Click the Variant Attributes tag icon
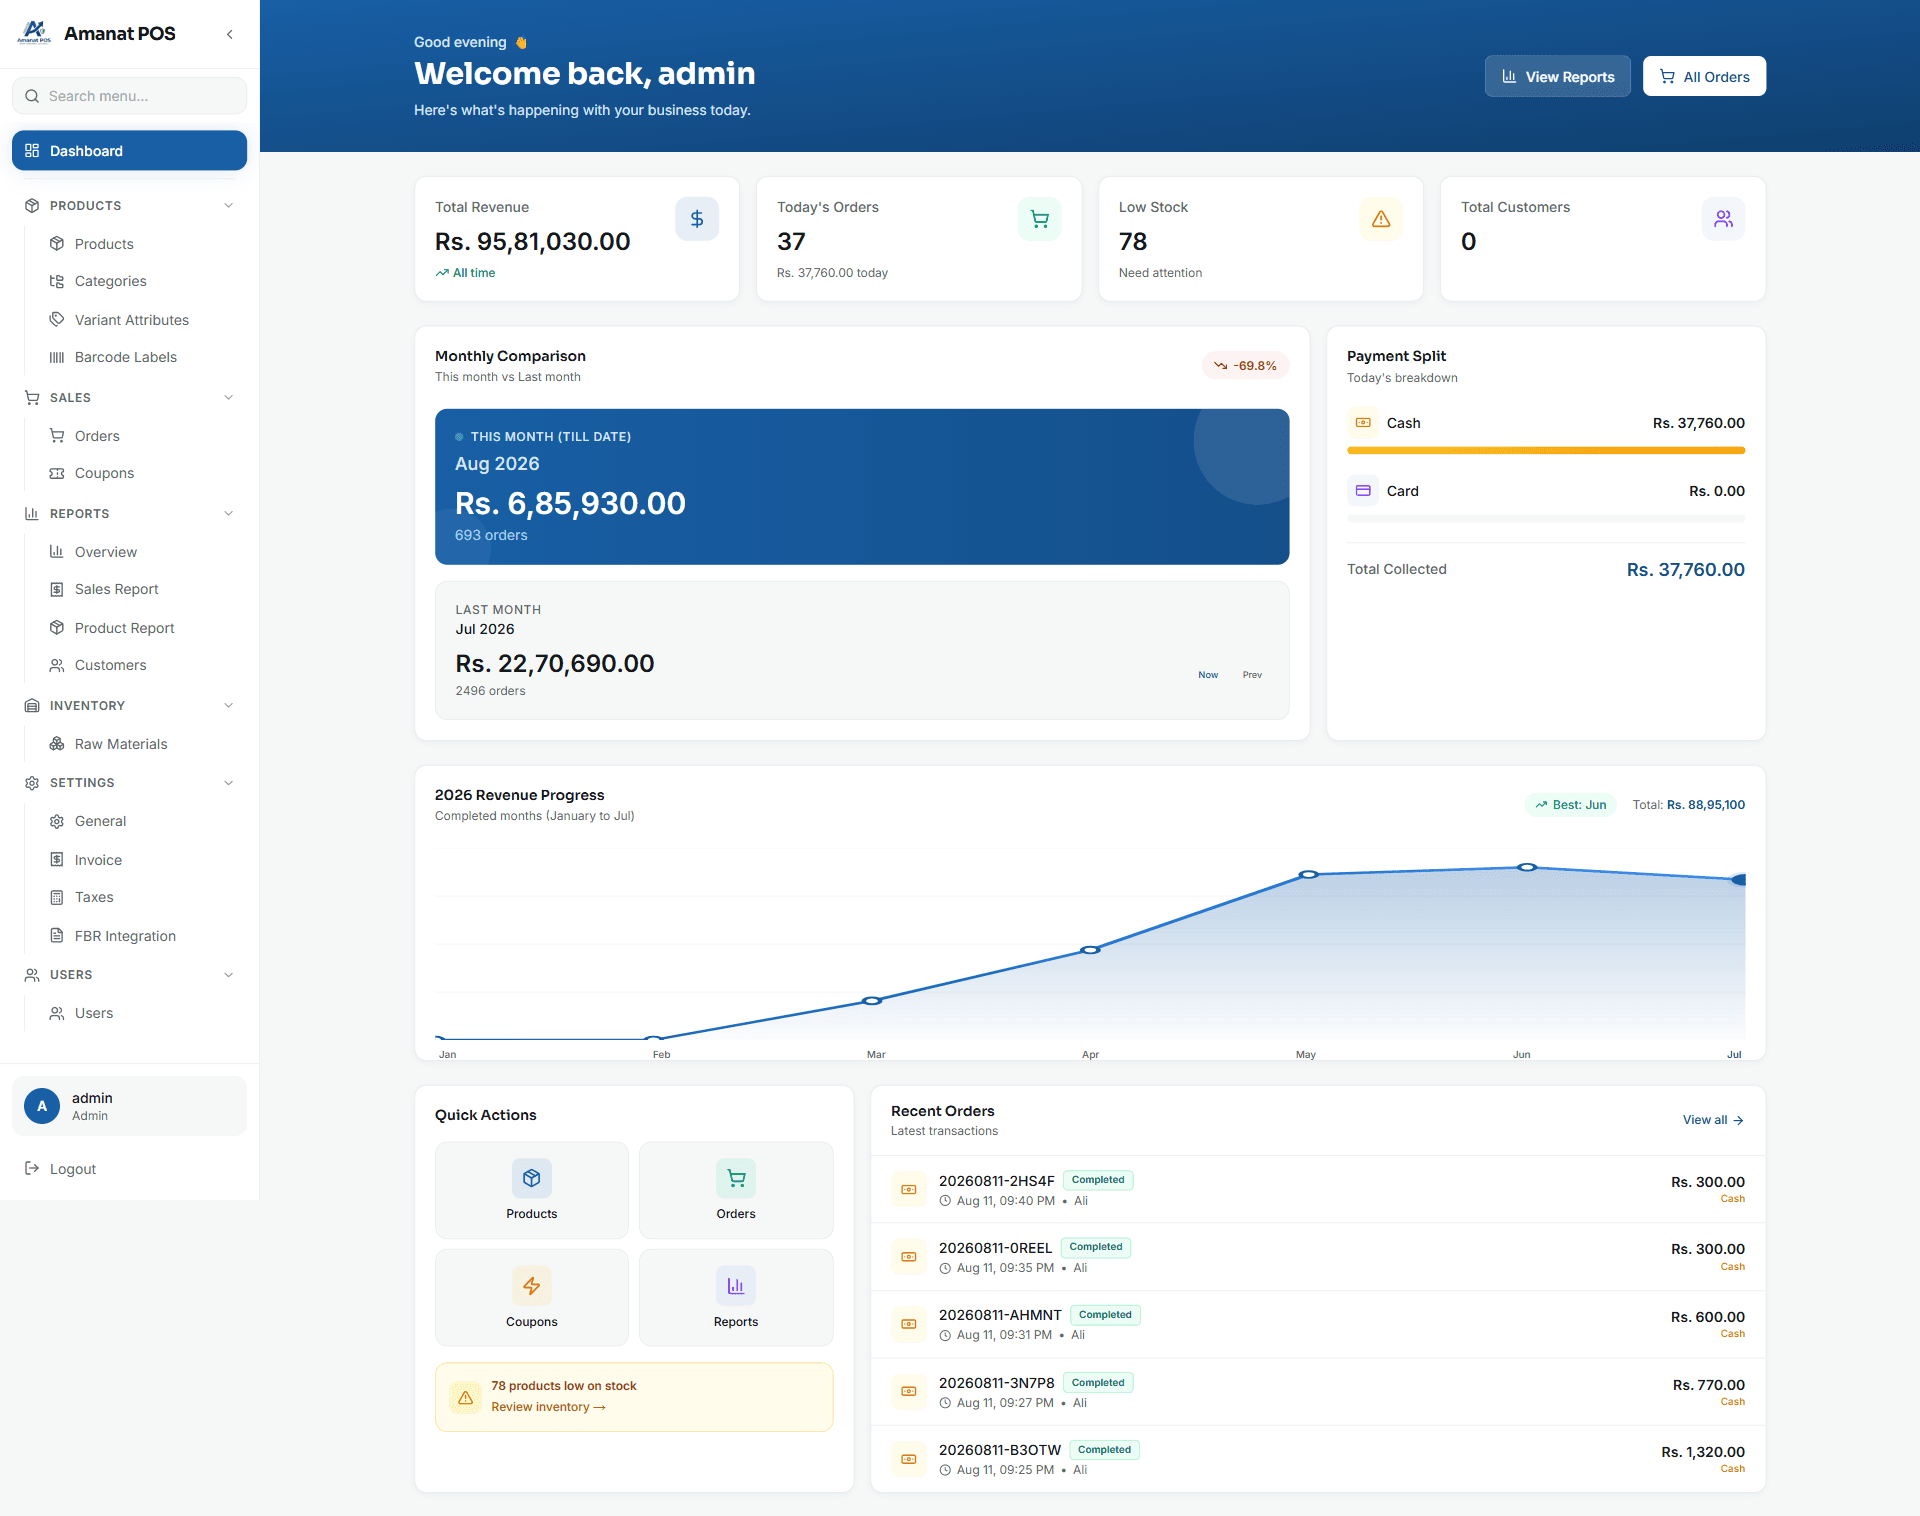This screenshot has width=1920, height=1516. coord(57,319)
